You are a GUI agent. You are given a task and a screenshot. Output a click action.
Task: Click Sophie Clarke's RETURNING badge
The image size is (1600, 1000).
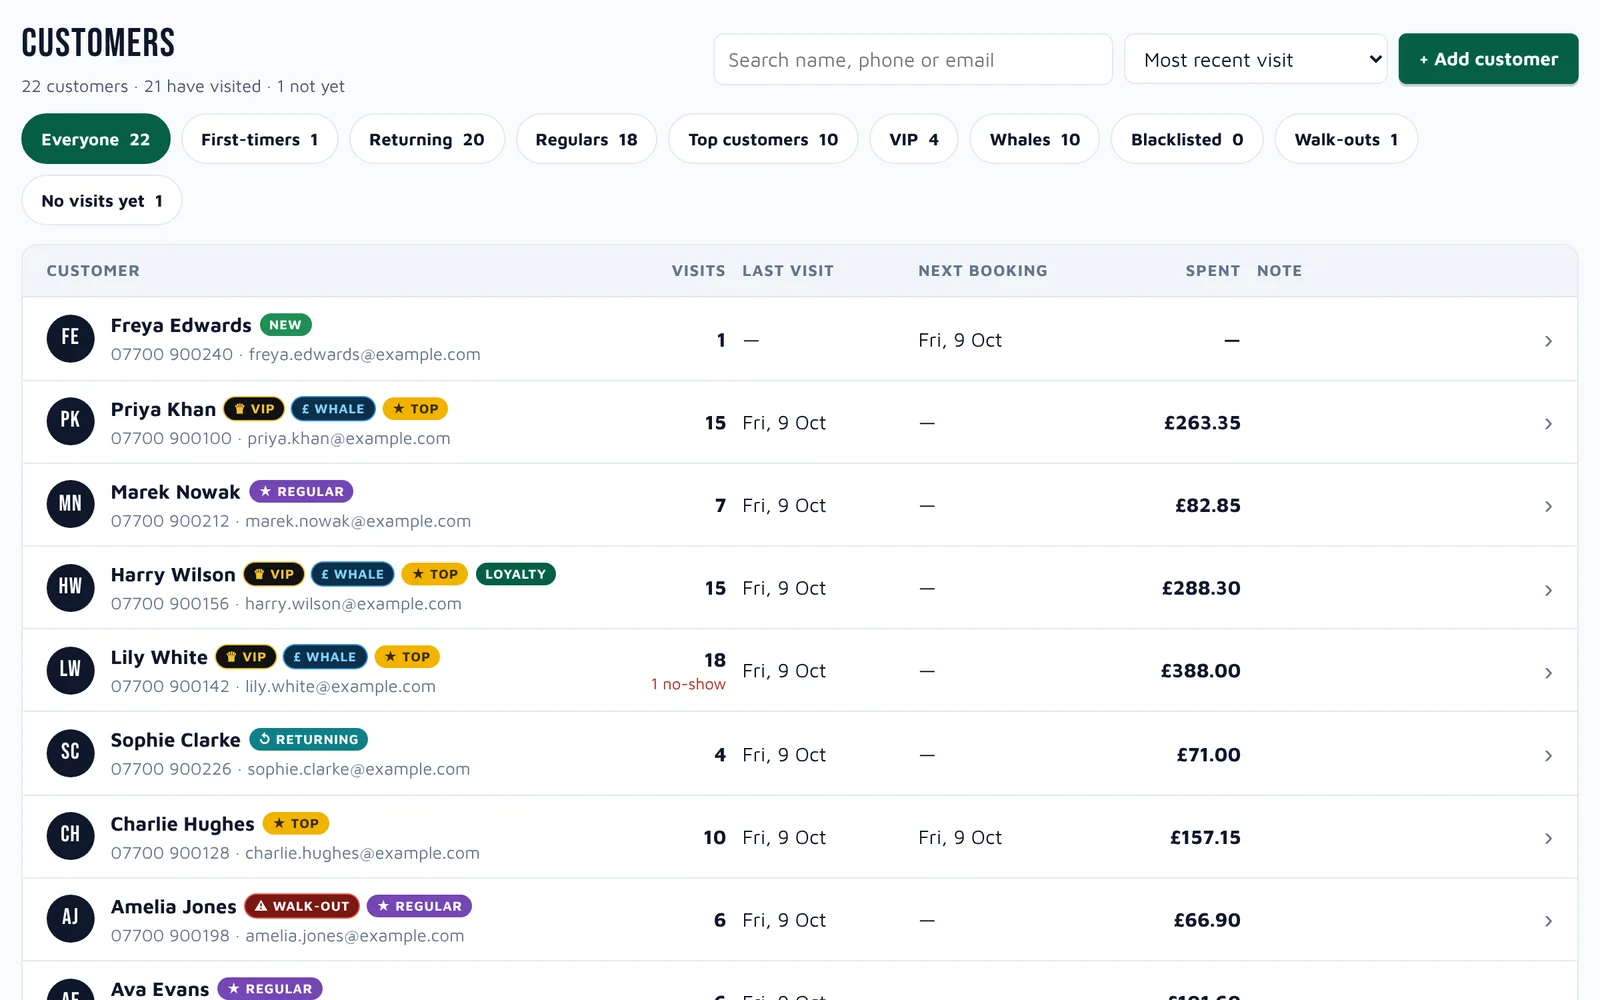[x=308, y=740]
